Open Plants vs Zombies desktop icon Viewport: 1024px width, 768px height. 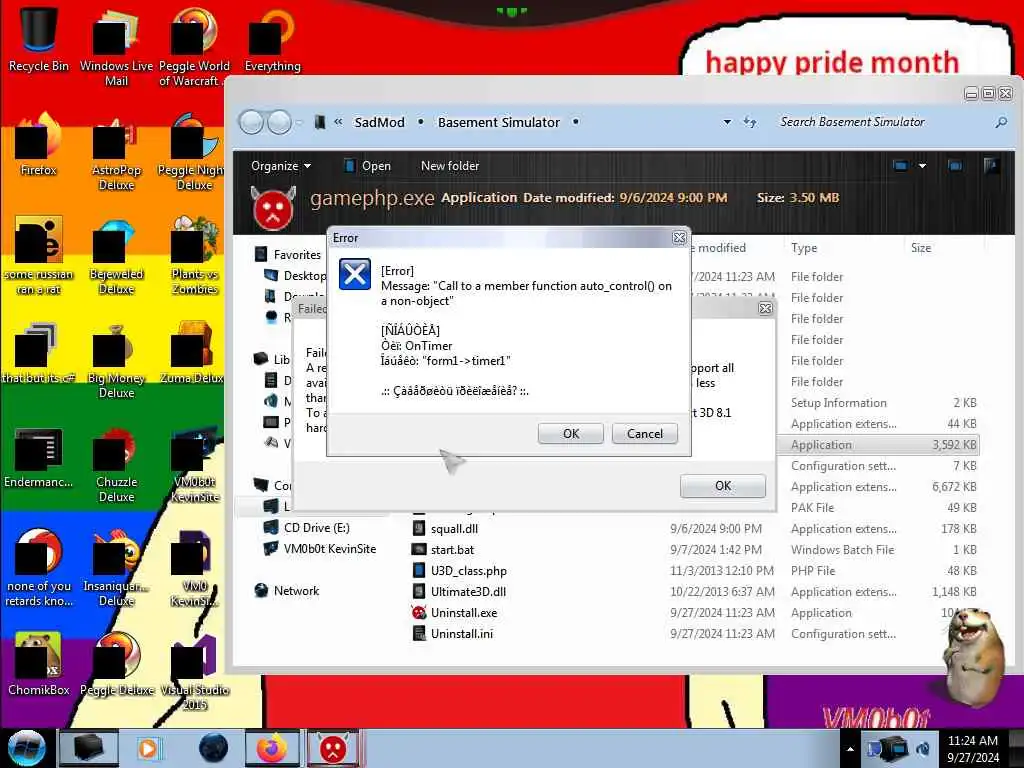click(194, 256)
